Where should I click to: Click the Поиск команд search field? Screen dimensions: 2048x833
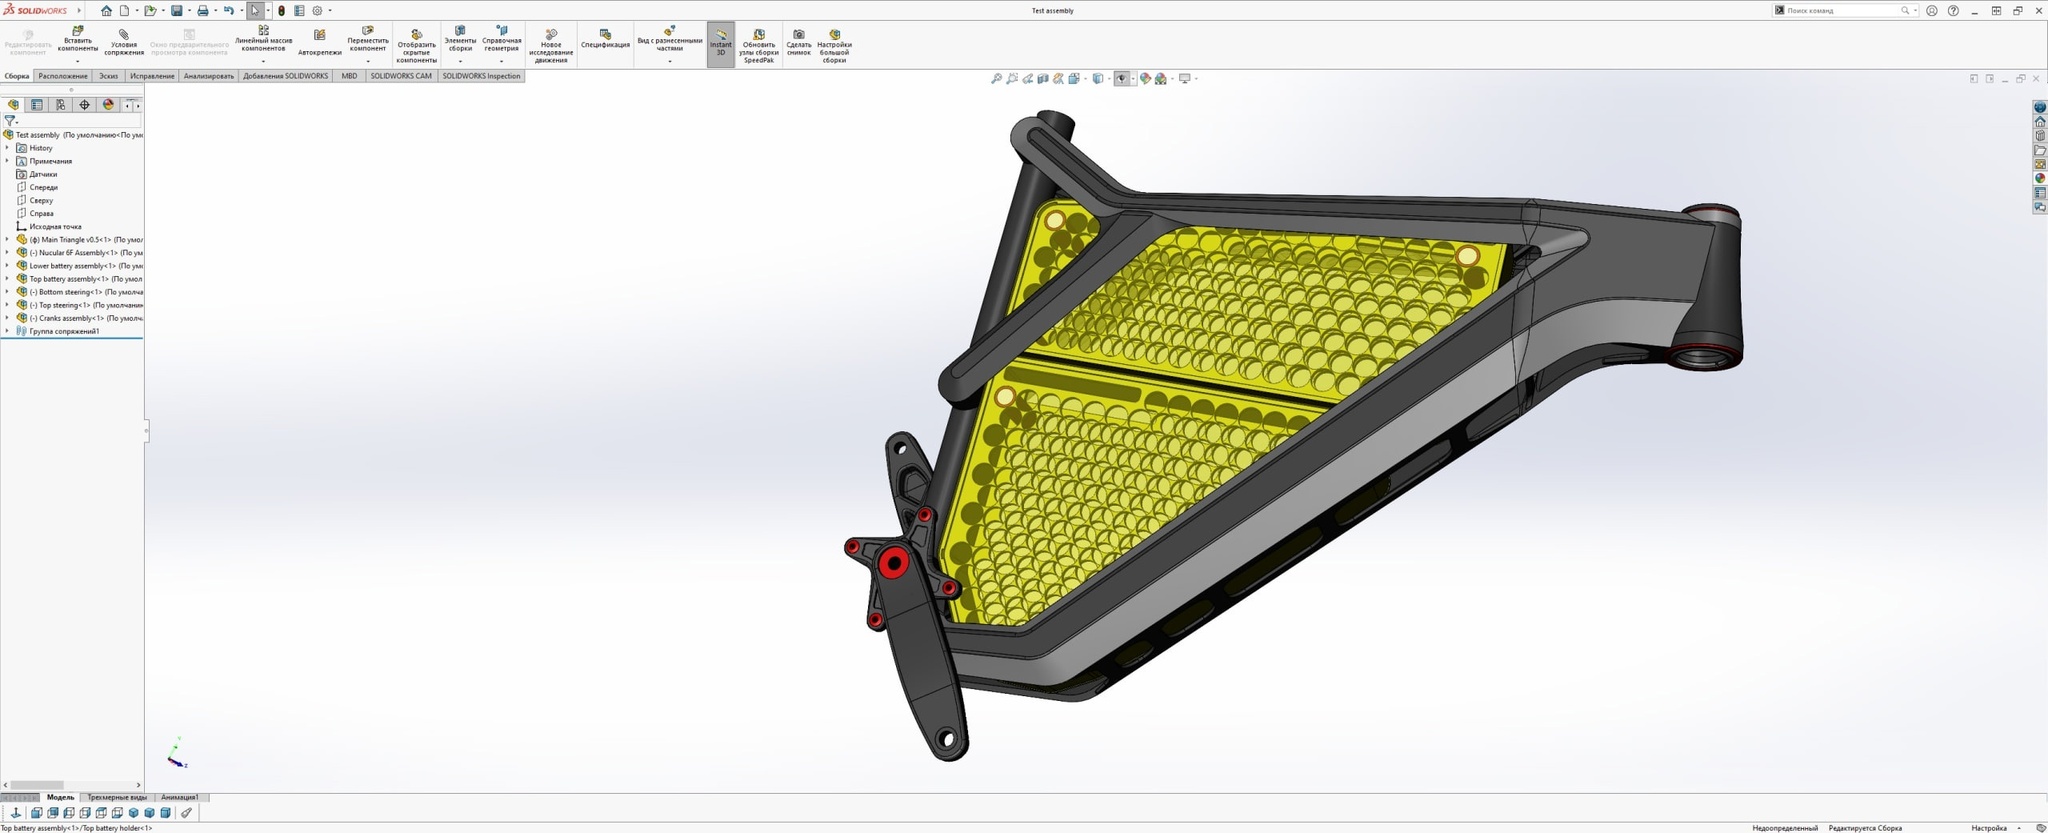pyautogui.click(x=1842, y=11)
